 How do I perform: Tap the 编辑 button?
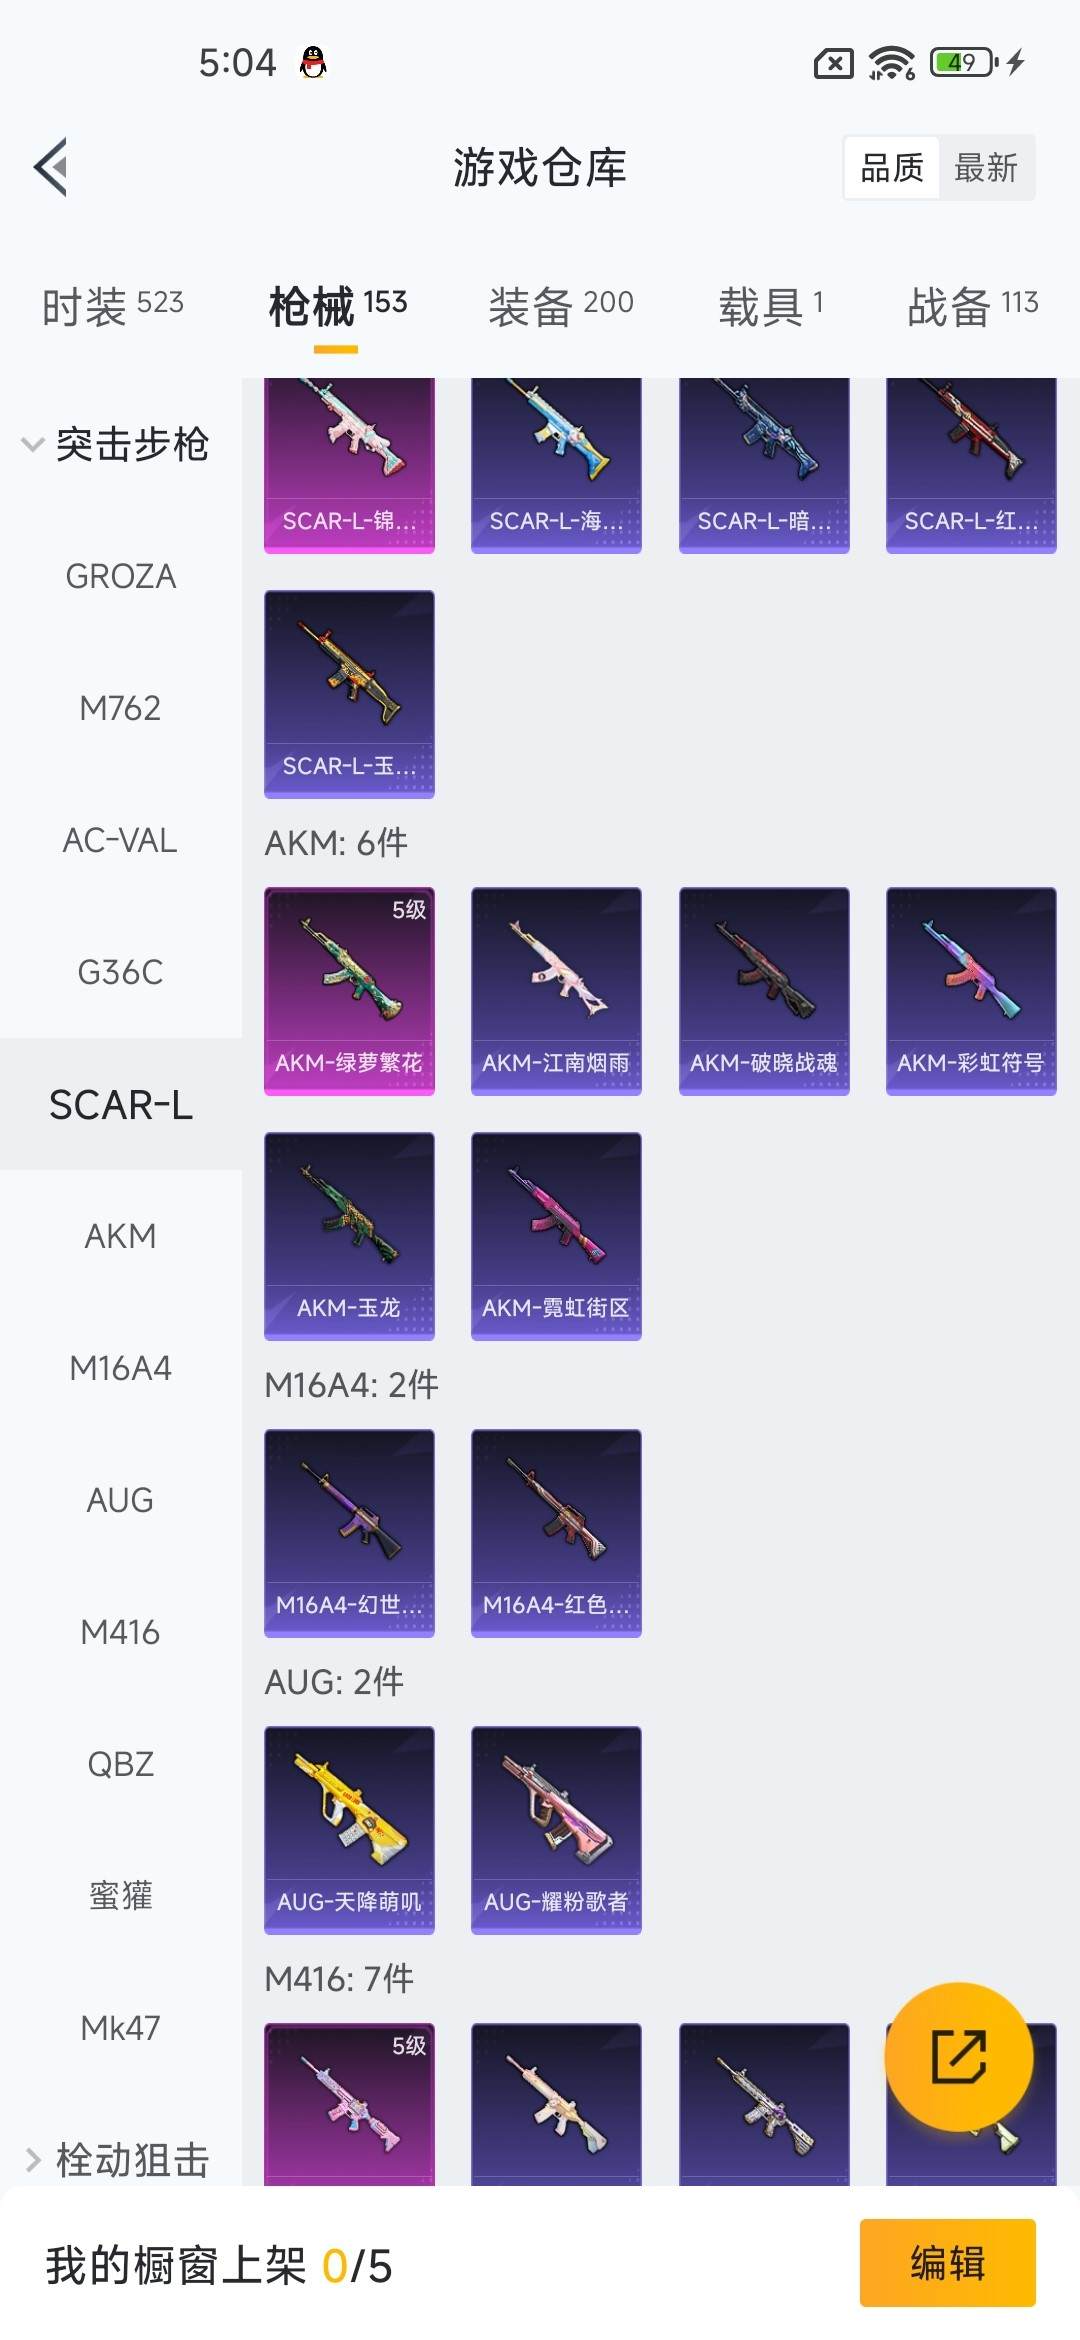point(947,2263)
